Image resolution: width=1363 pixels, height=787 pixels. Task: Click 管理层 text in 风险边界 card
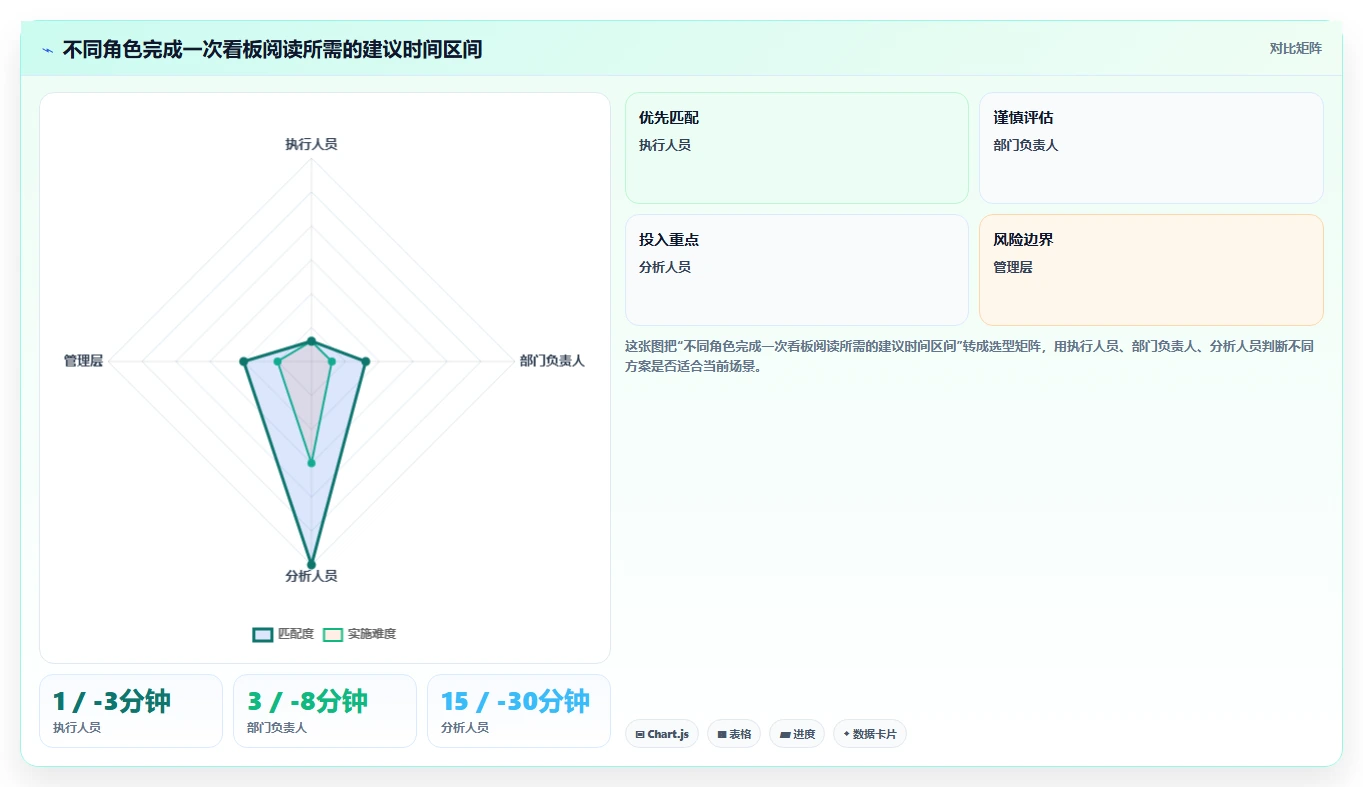1013,267
